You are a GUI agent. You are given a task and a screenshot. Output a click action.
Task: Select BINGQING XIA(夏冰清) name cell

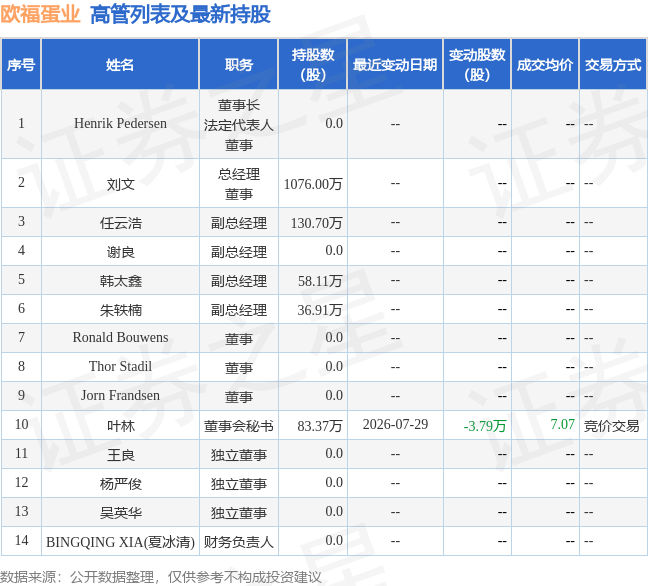pos(120,542)
